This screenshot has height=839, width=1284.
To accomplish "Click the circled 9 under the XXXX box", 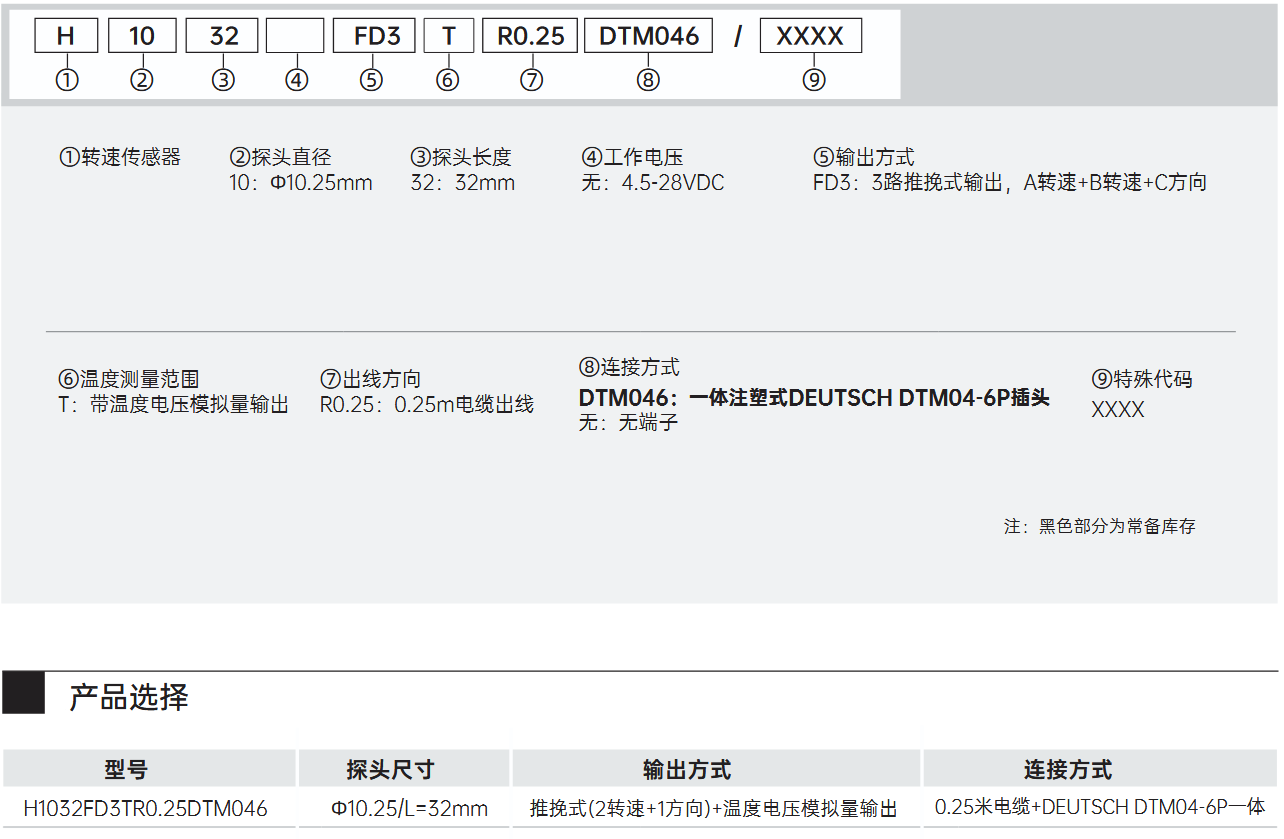I will [x=814, y=80].
